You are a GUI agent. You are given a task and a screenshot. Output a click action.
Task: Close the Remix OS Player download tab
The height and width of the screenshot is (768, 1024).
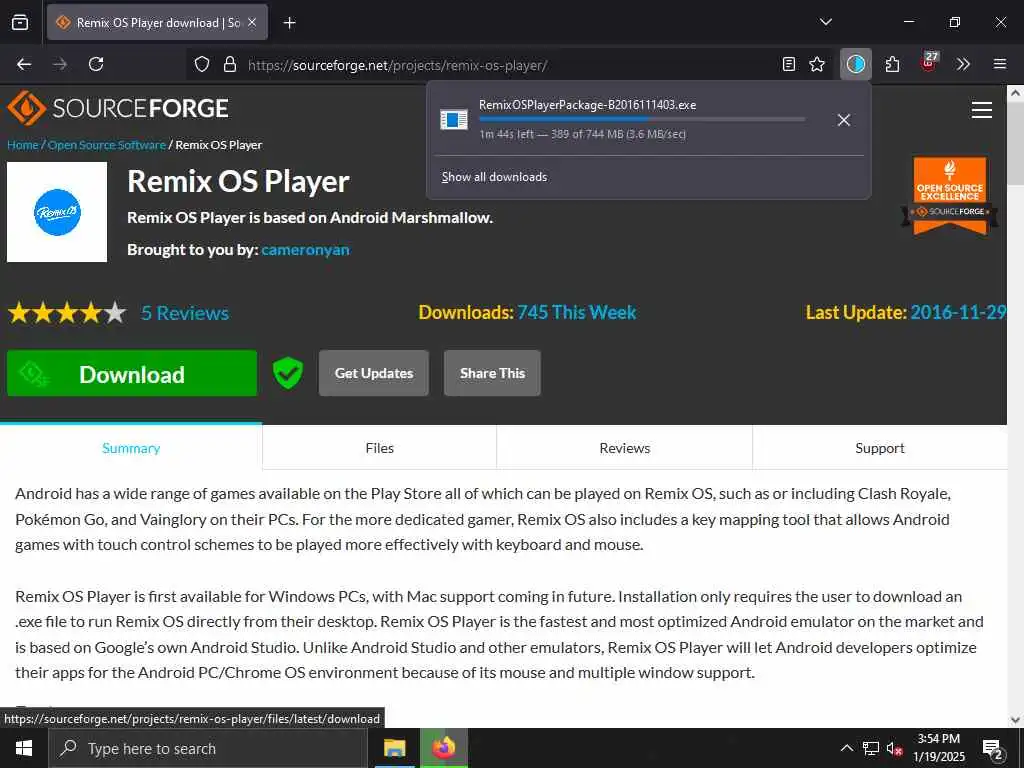pyautogui.click(x=252, y=22)
